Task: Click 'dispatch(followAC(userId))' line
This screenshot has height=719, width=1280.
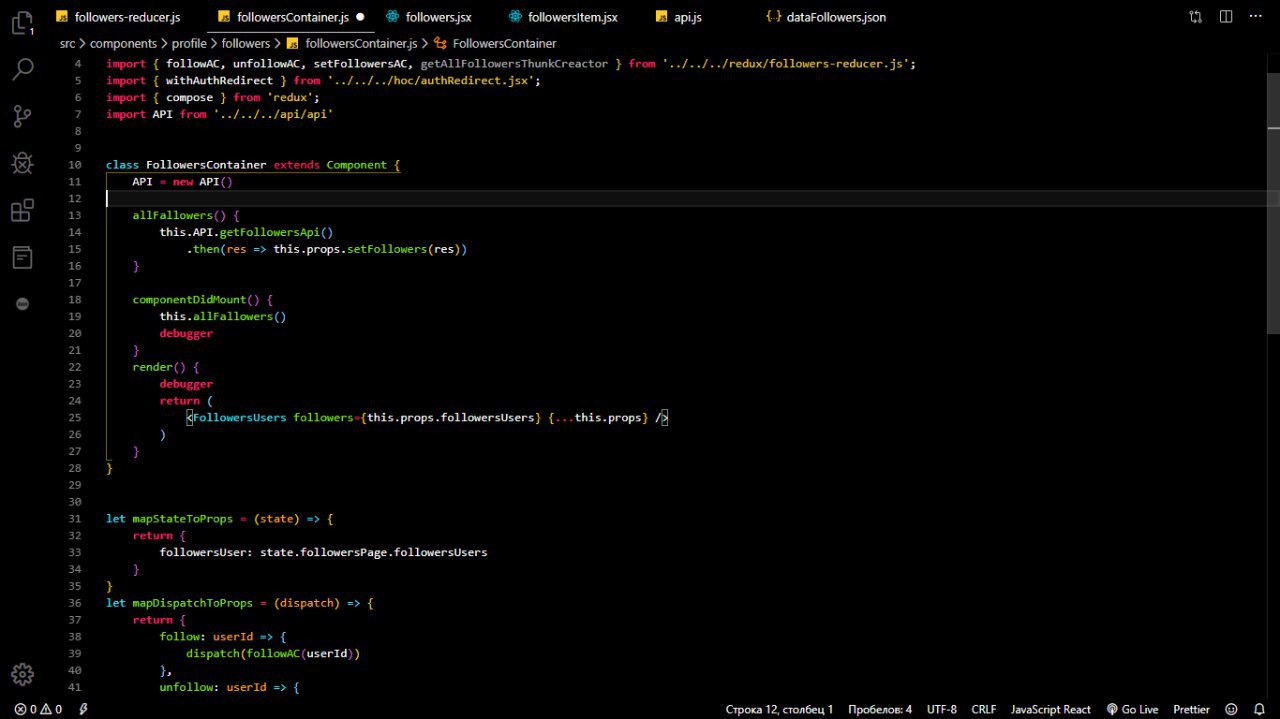Action: tap(273, 653)
